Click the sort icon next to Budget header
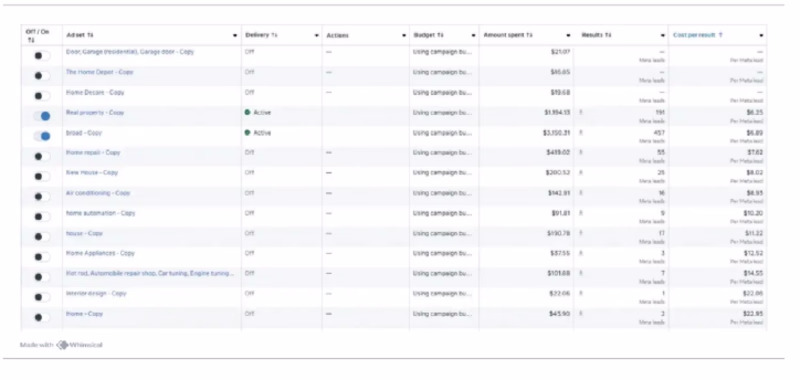 coord(440,35)
